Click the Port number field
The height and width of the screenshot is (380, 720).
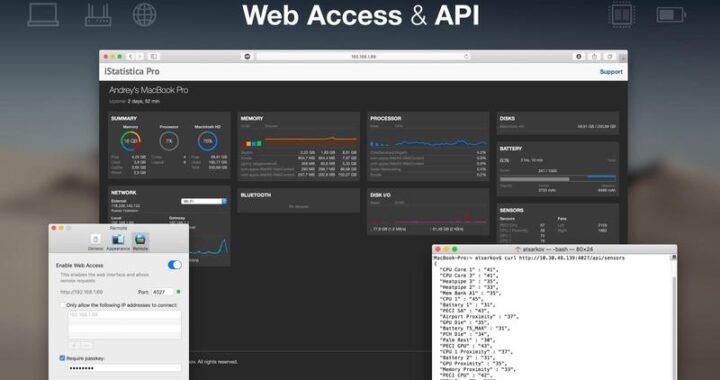coord(163,292)
